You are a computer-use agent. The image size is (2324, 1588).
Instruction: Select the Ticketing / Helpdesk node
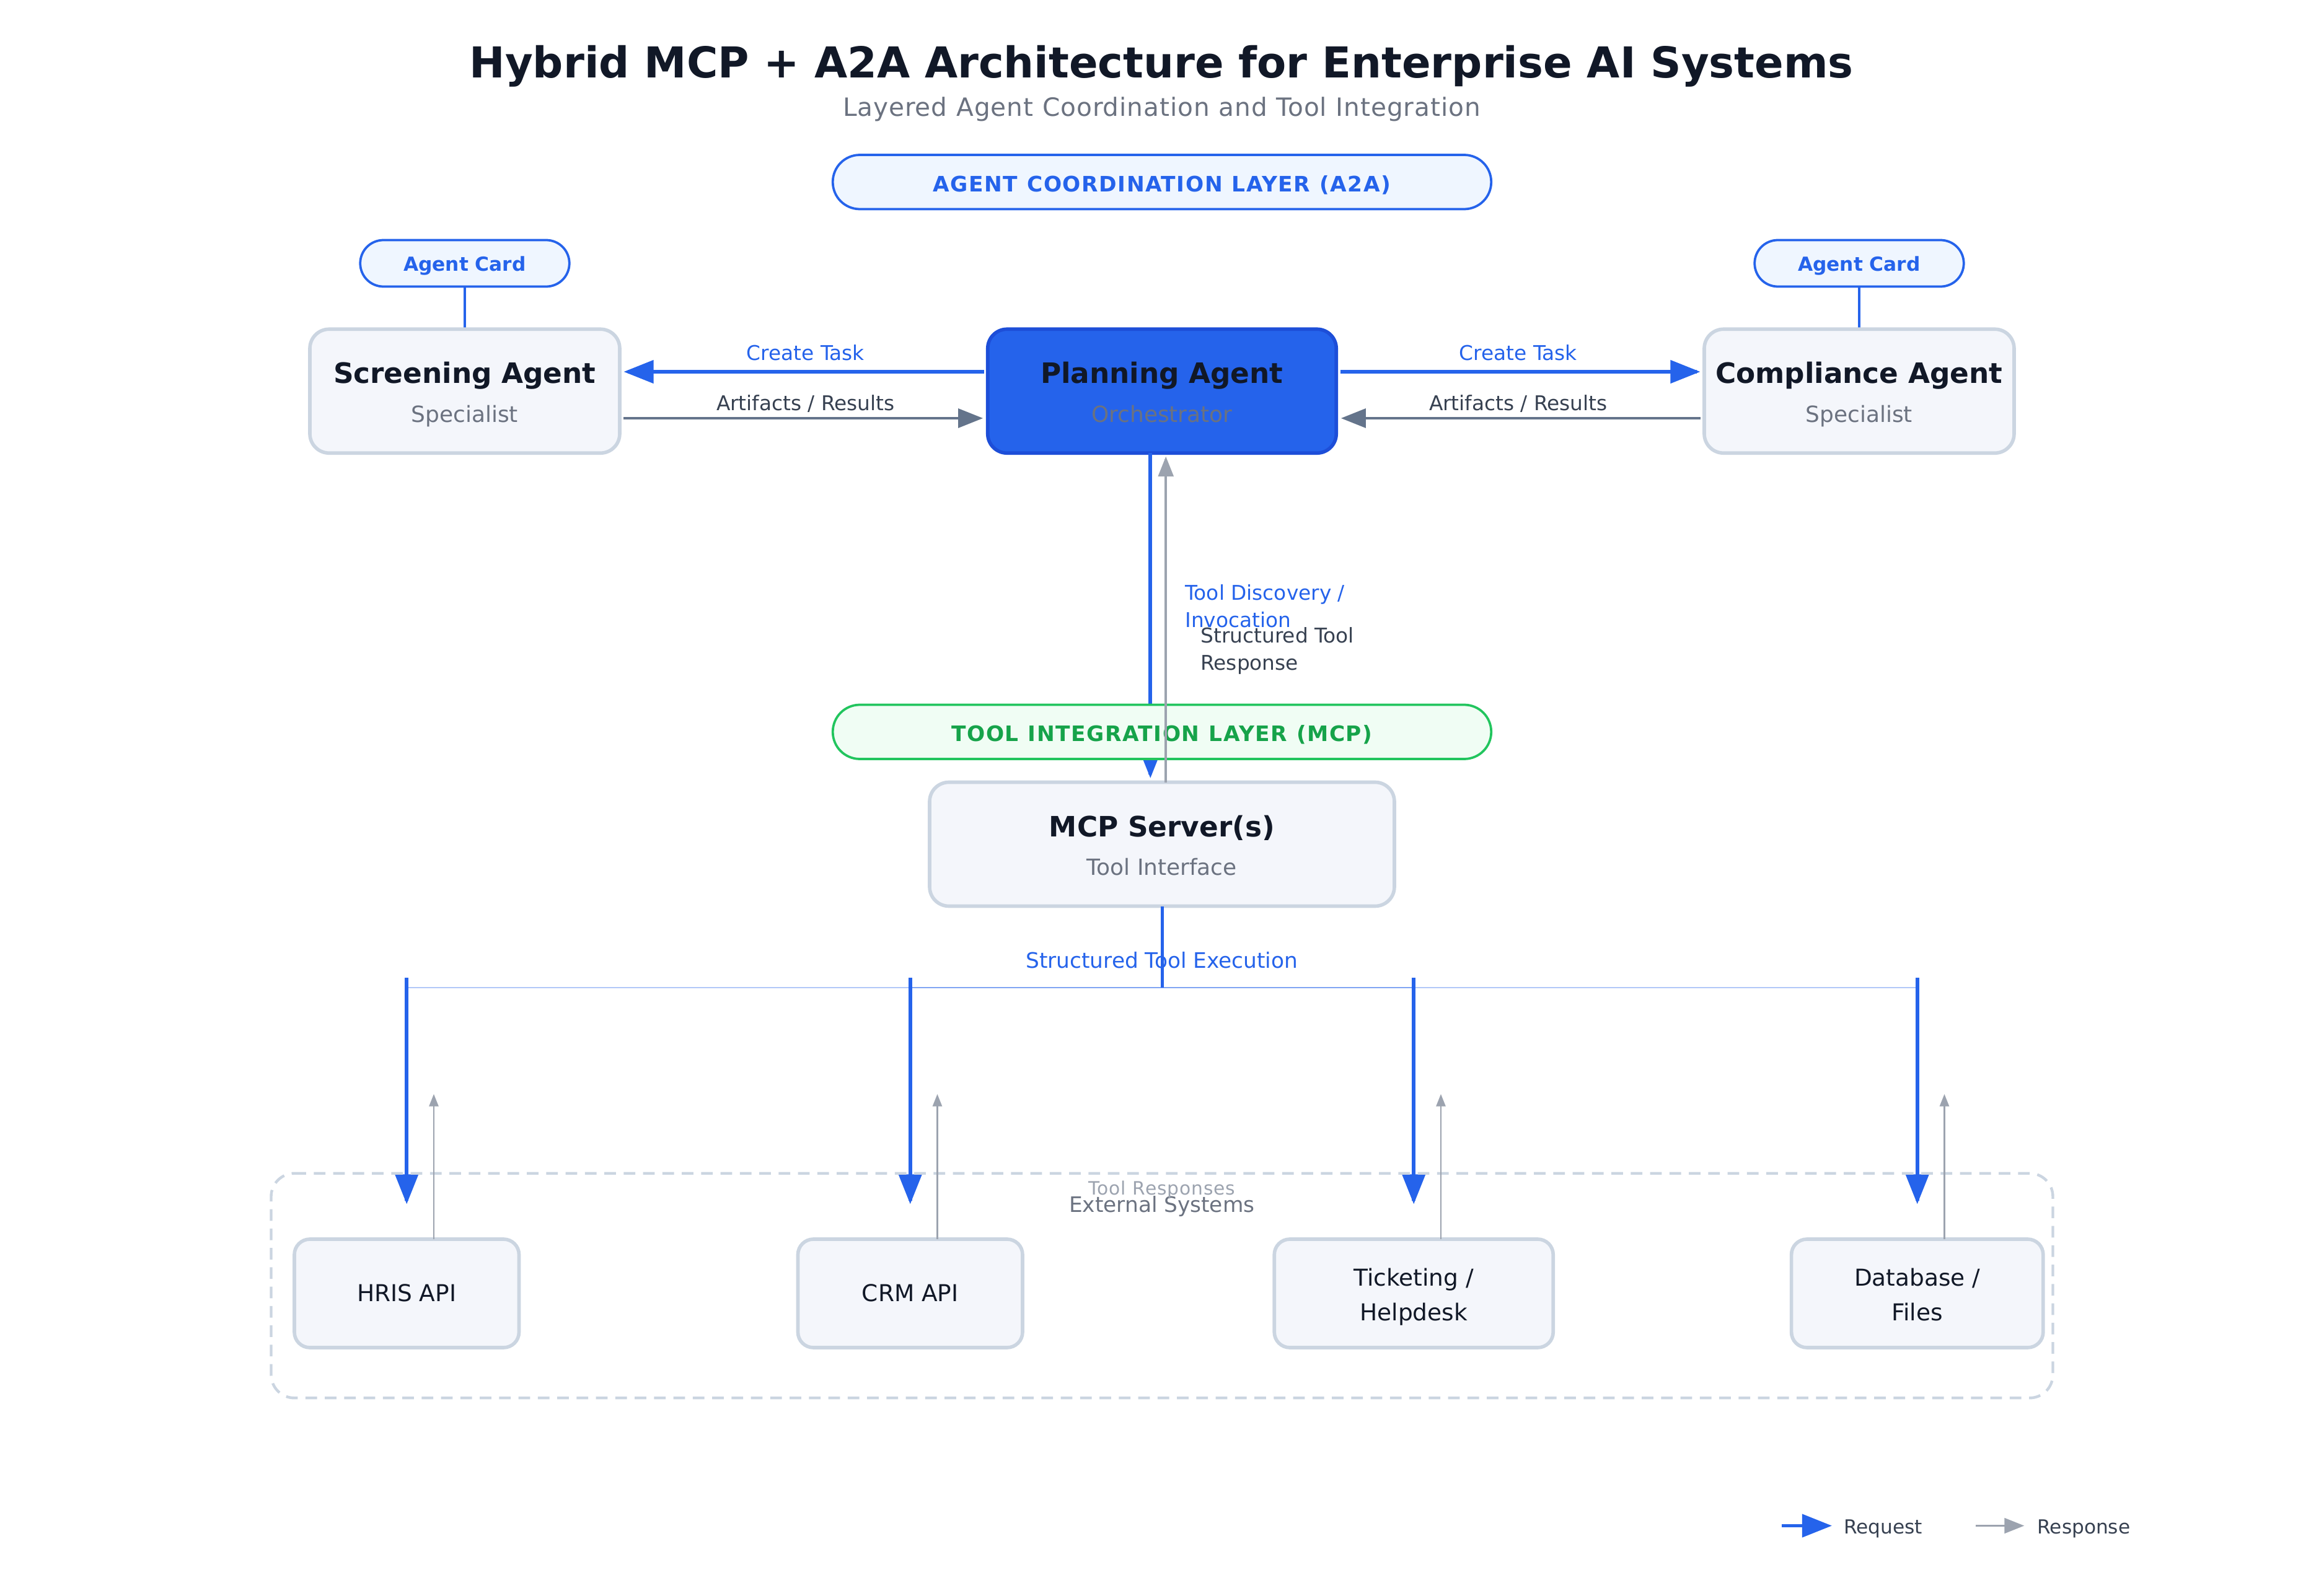tap(1412, 1293)
